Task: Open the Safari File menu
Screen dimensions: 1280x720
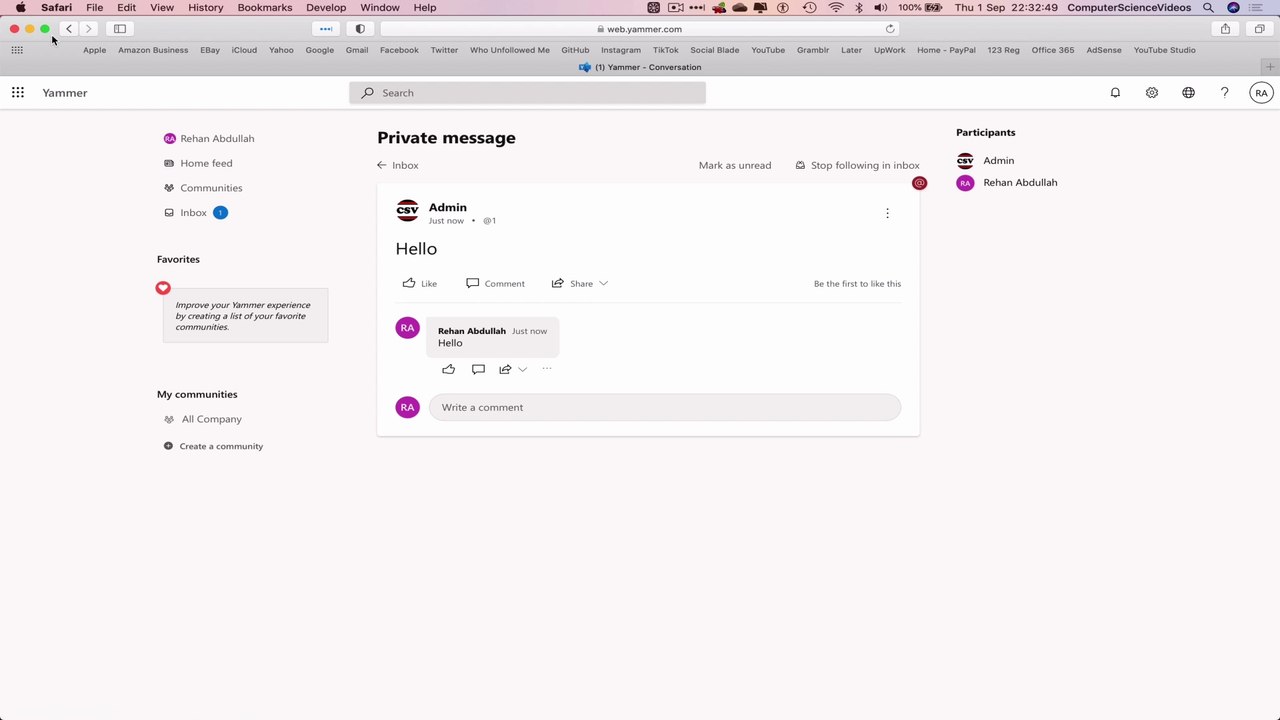Action: tap(94, 7)
